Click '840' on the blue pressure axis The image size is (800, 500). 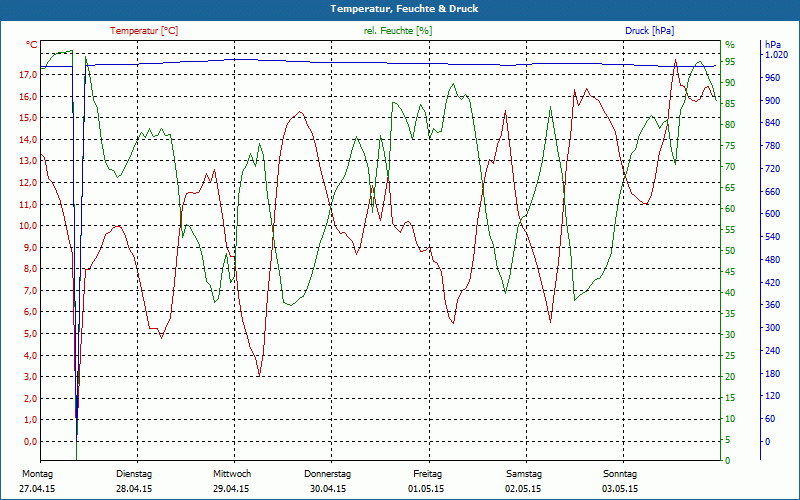tap(772, 123)
